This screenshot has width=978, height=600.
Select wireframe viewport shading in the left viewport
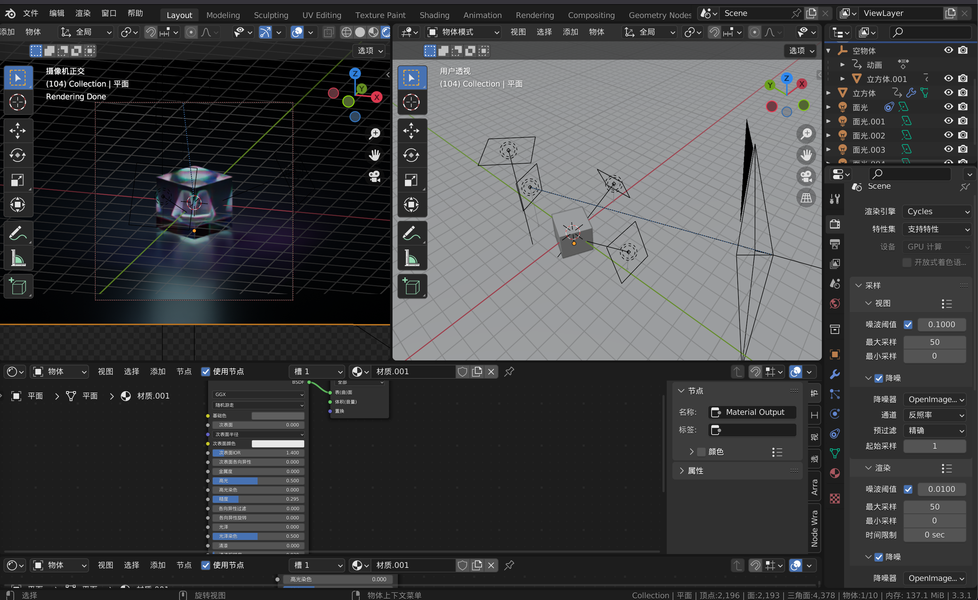[346, 32]
